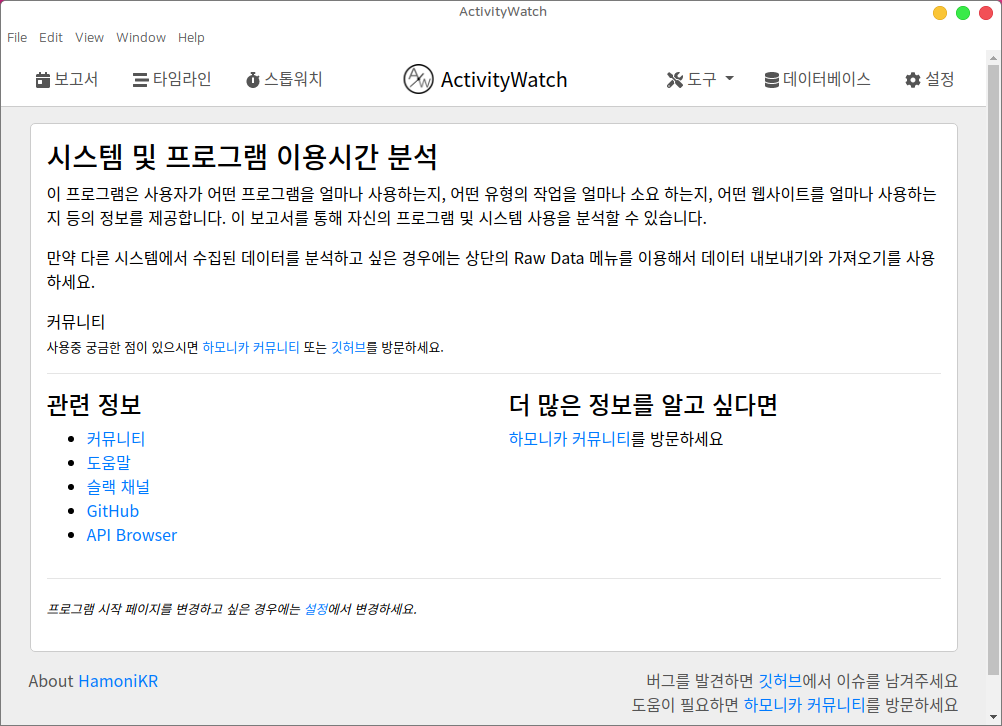Screen dimensions: 1002x726
Task: Click the wrench tools icon beside 도구
Action: point(674,80)
